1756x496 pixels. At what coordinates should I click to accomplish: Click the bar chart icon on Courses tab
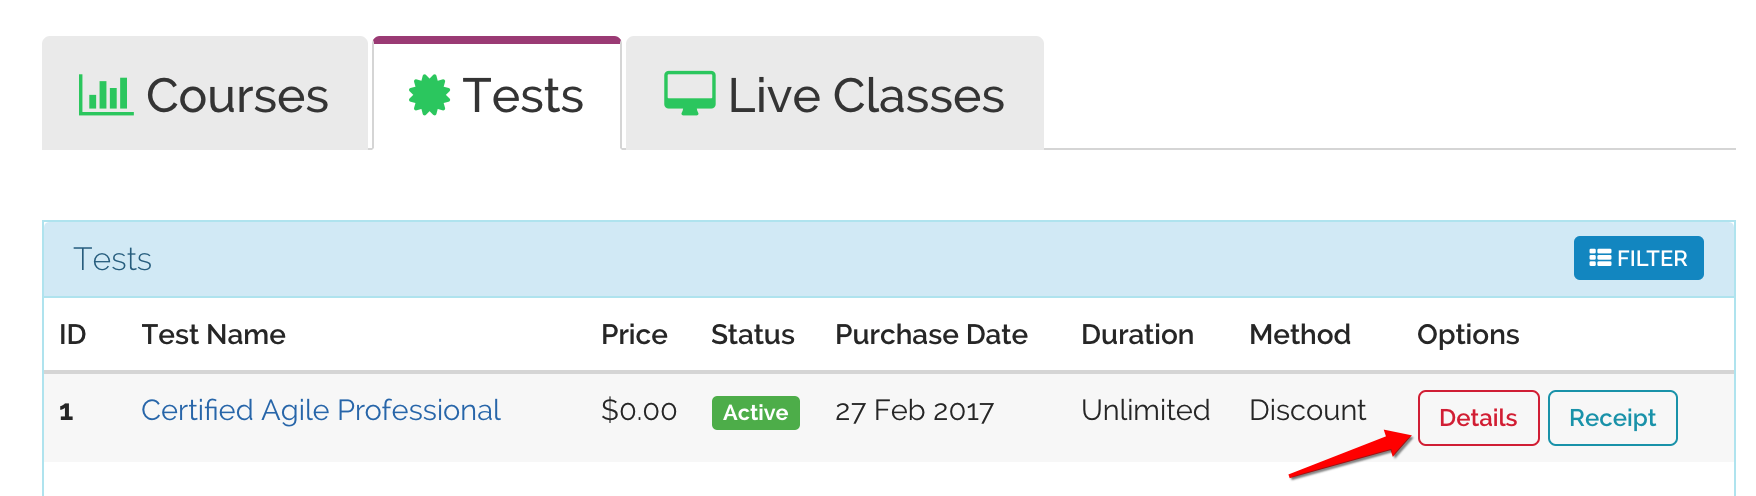point(106,96)
